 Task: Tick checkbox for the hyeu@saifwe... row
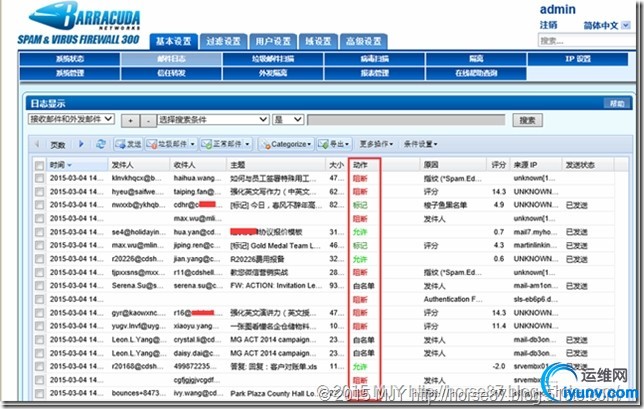pyautogui.click(x=39, y=192)
